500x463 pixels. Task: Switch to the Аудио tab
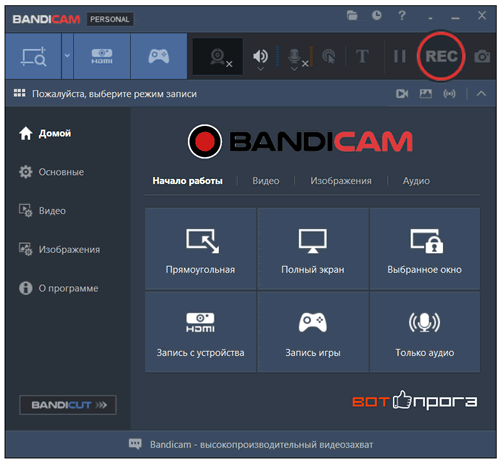[x=416, y=181]
